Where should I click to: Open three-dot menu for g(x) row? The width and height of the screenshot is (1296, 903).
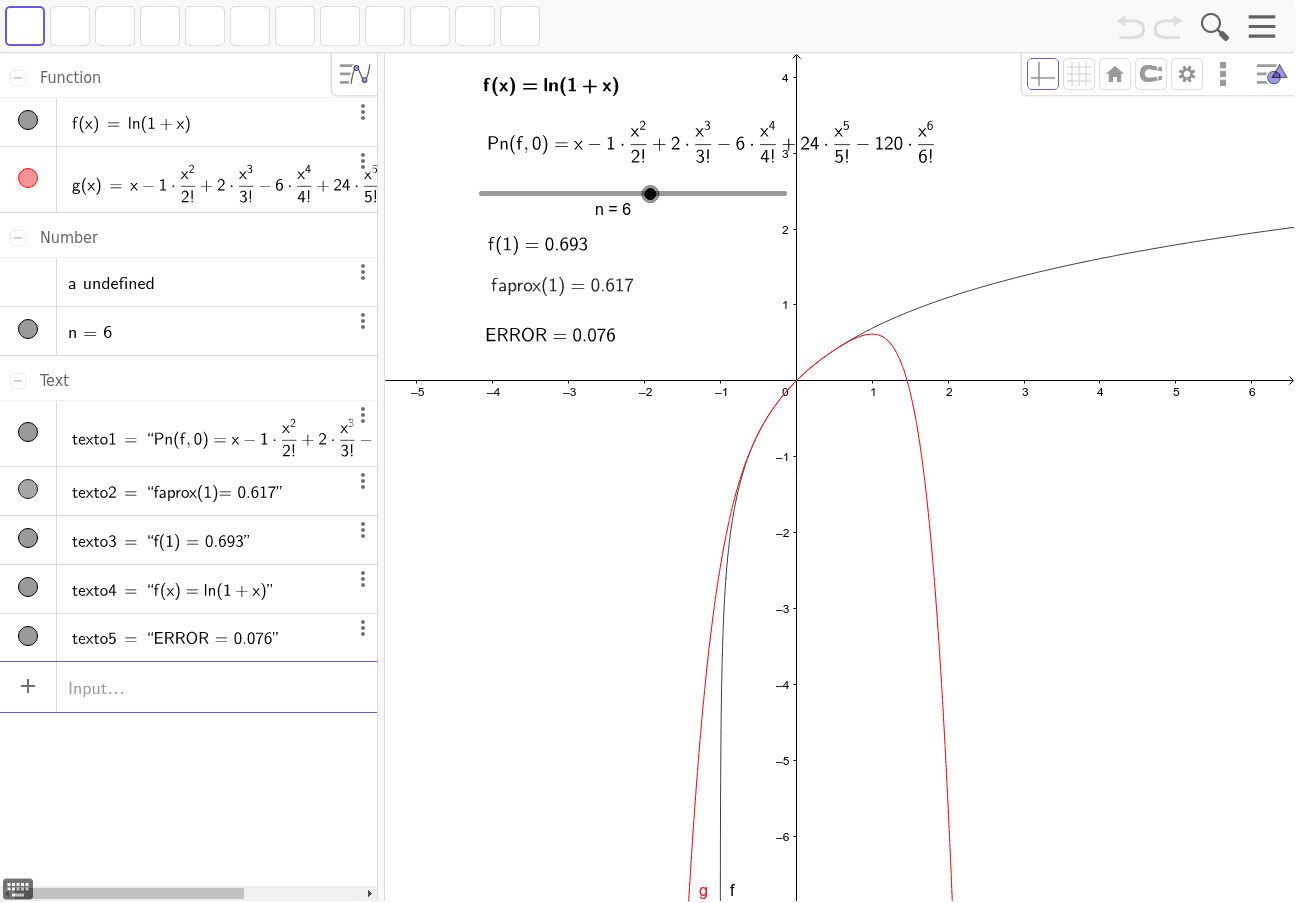click(363, 161)
